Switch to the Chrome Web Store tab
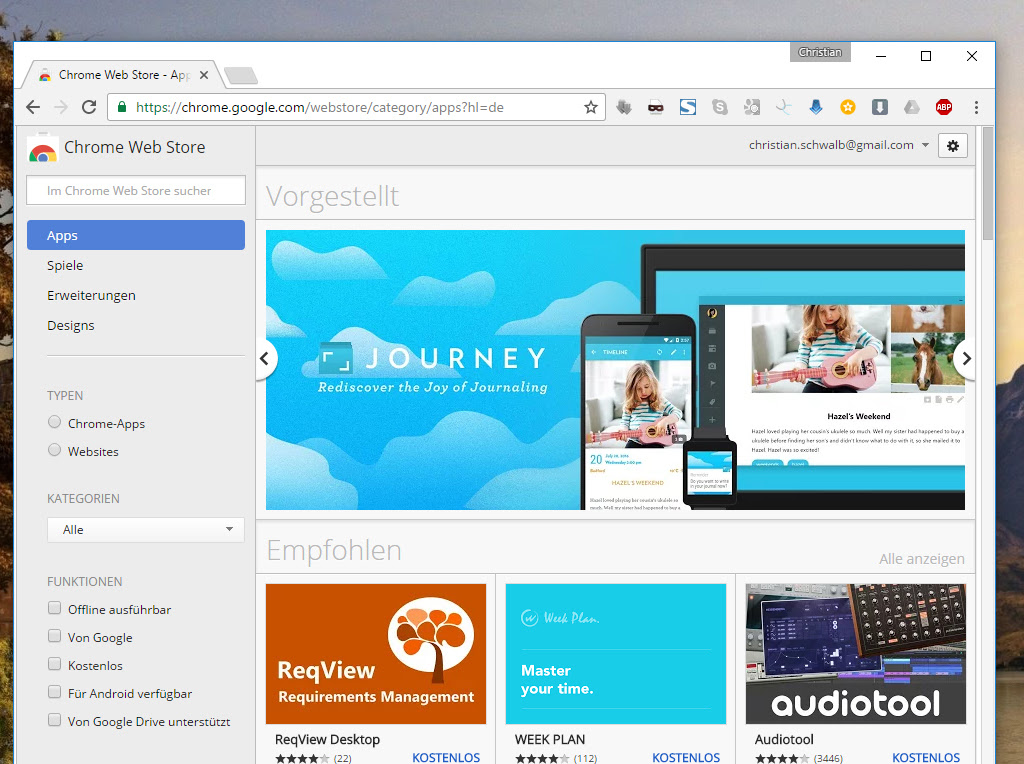The image size is (1024, 764). pos(124,75)
